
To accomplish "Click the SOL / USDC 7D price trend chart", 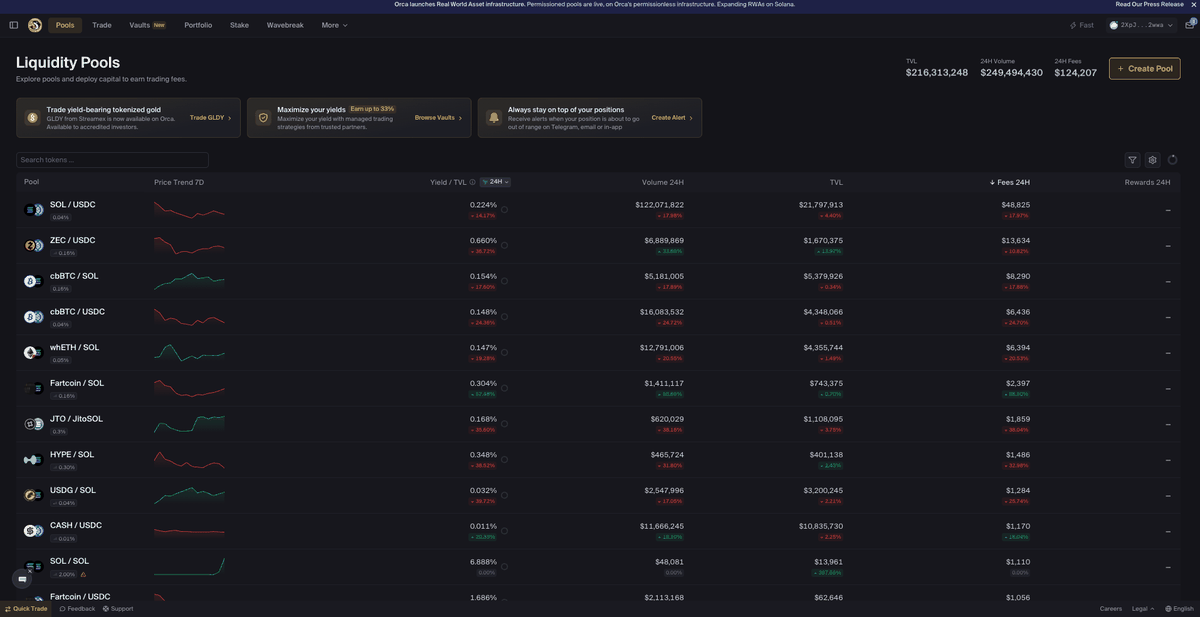I will tap(189, 210).
